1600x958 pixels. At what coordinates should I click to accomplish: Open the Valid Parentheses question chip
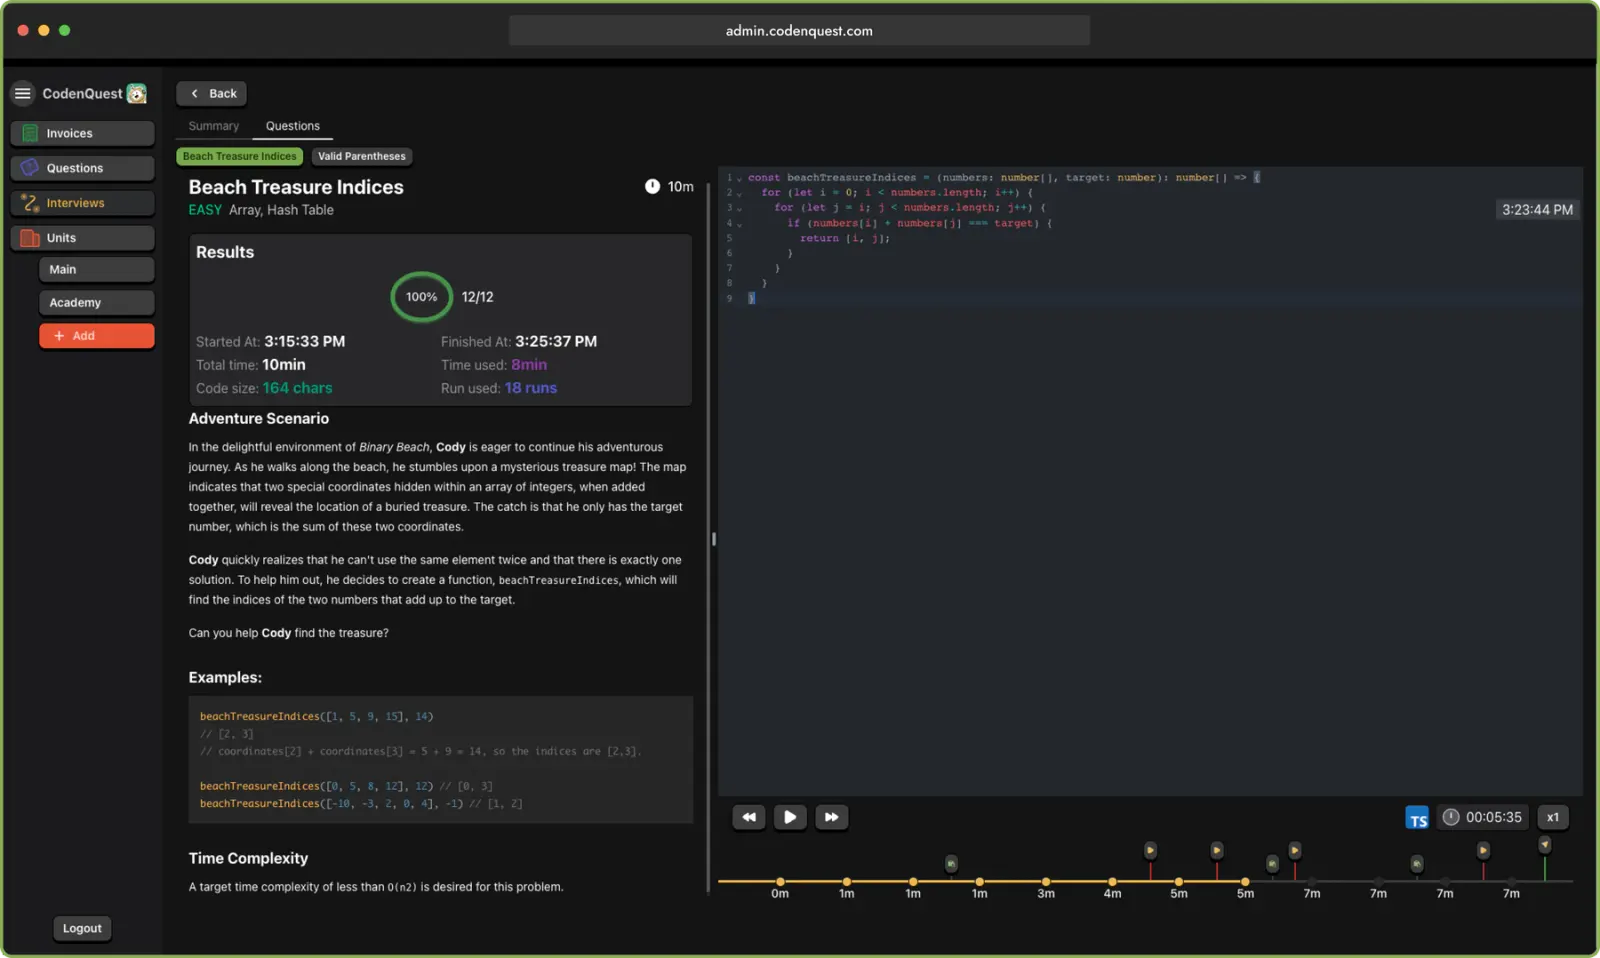pyautogui.click(x=362, y=156)
